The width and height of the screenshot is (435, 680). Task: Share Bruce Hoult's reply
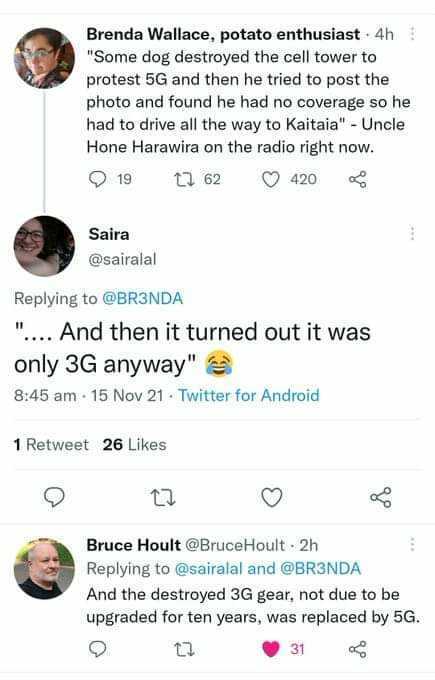tap(358, 649)
